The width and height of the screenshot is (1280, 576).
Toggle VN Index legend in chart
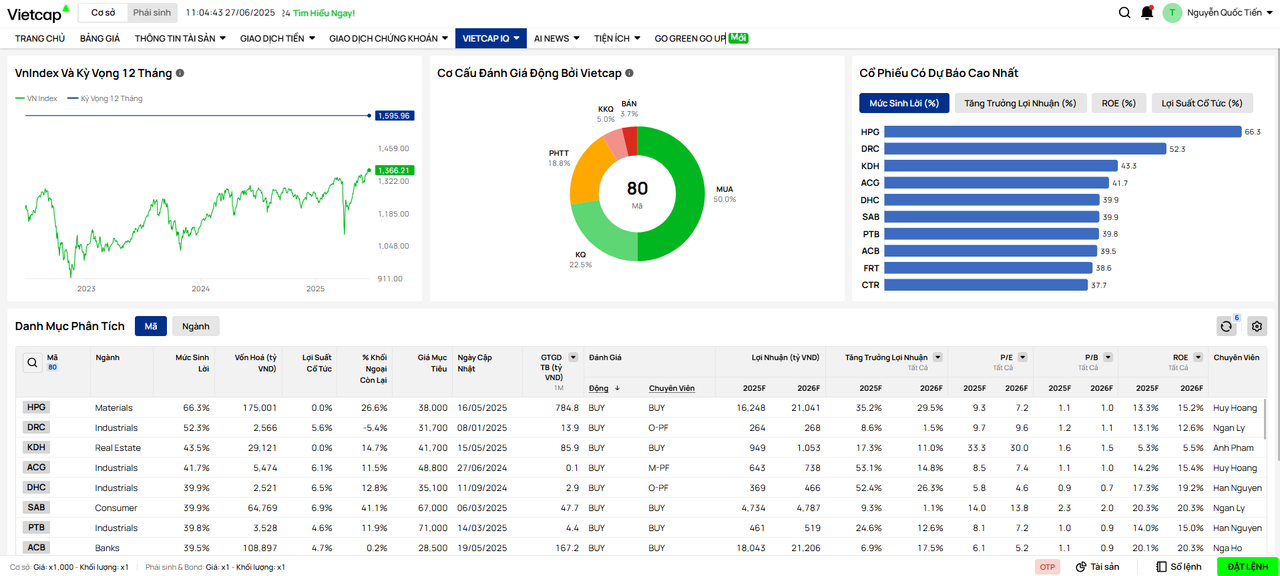[x=37, y=99]
